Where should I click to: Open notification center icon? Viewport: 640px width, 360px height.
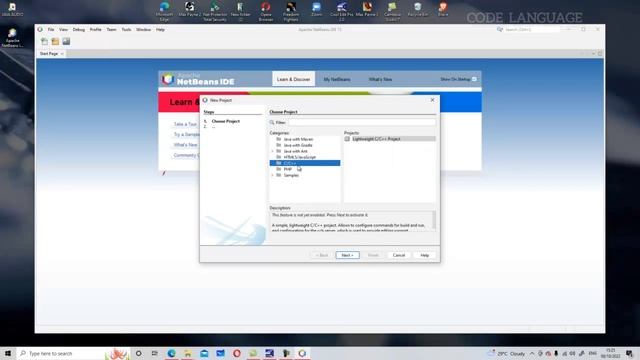629,353
